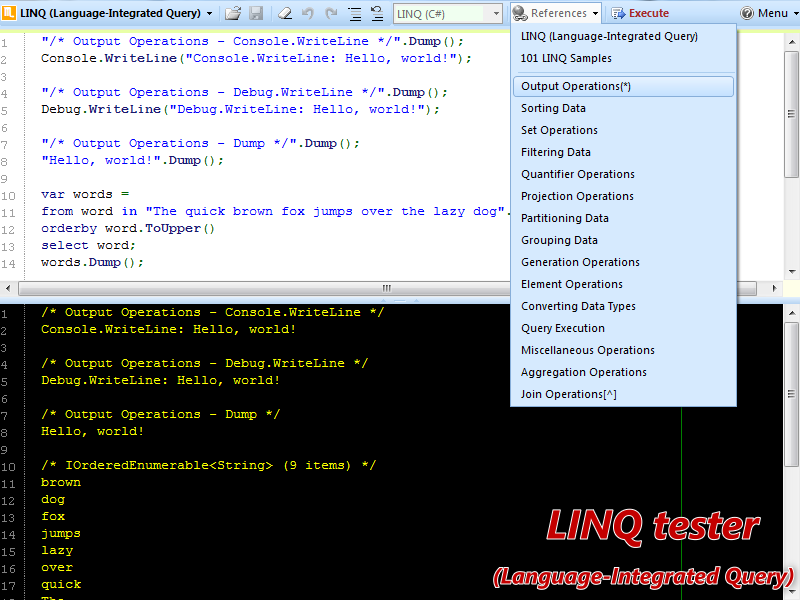Click the eraser clear icon
This screenshot has height=600, width=800.
[285, 13]
